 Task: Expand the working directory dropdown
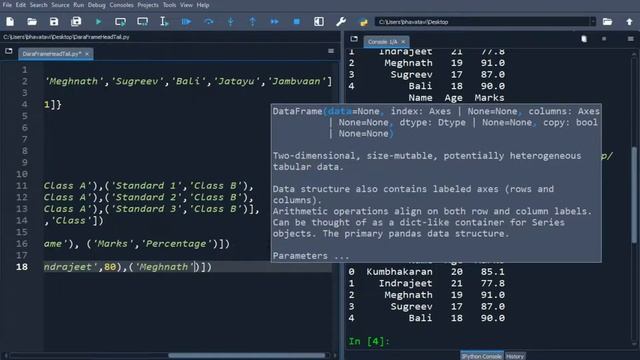coord(593,22)
